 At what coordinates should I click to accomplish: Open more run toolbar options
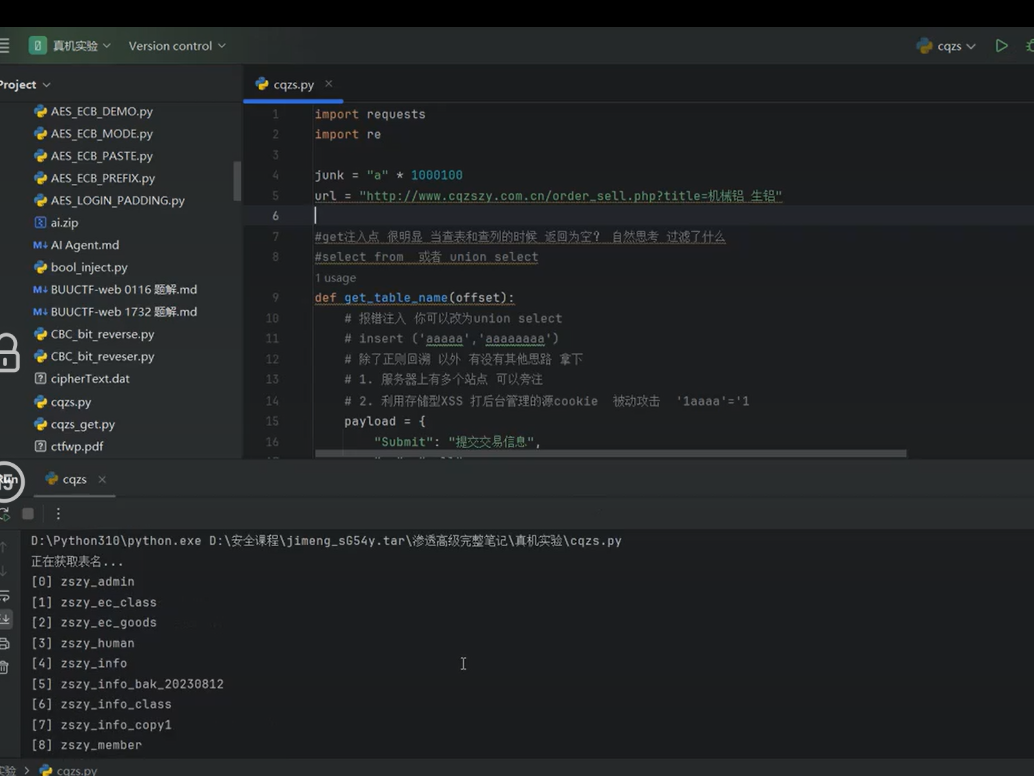point(58,514)
